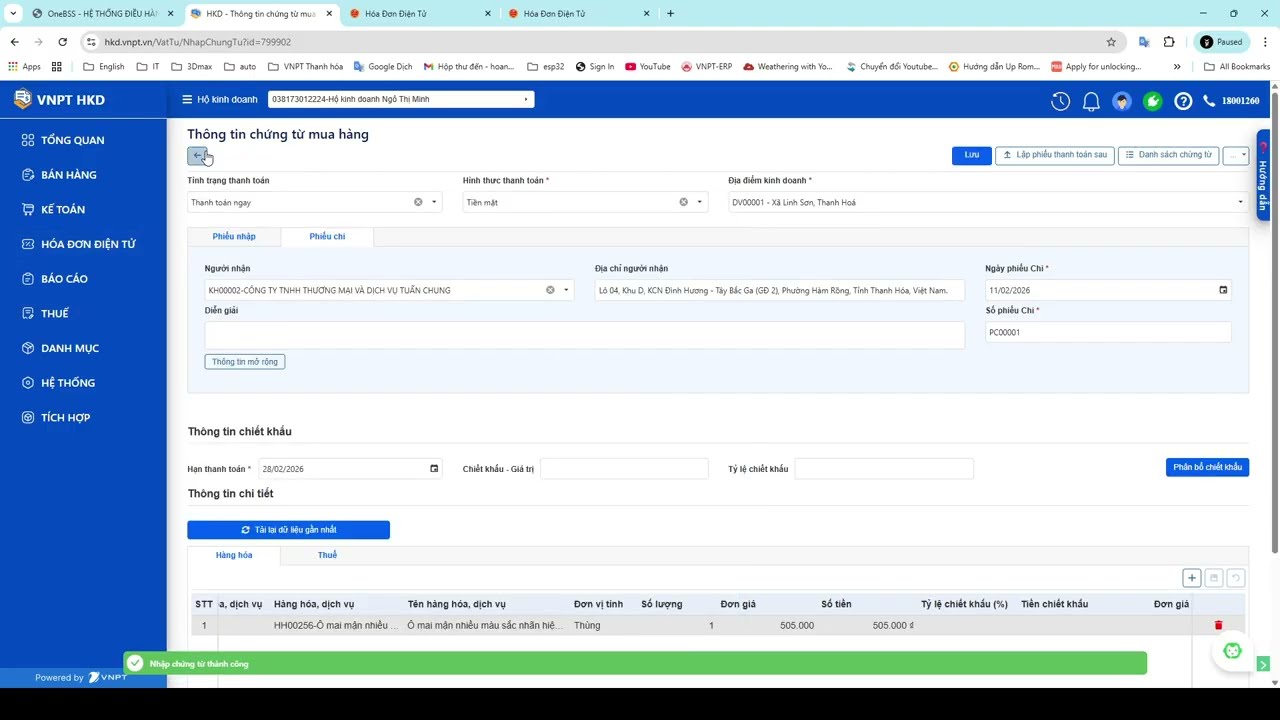Expand the Địa điểm kinh doanh dropdown
This screenshot has width=1280, height=720.
[x=1240, y=202]
